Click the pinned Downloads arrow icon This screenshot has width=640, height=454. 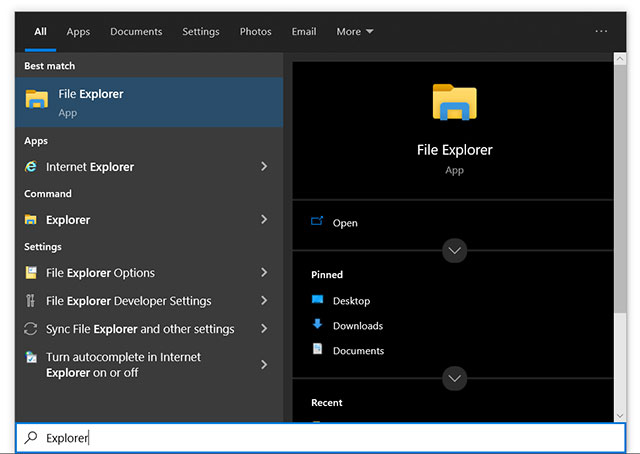317,325
